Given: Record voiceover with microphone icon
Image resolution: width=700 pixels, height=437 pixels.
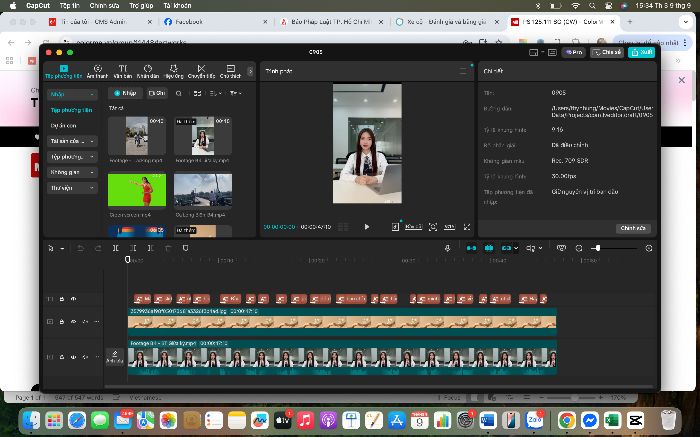Looking at the screenshot, I should coord(447,248).
